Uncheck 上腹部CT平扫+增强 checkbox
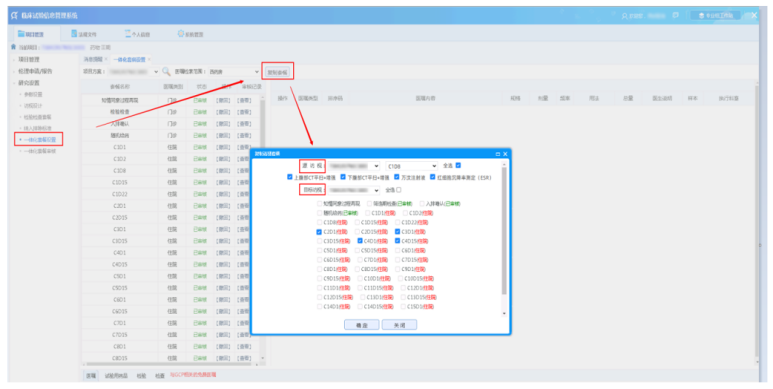 tap(289, 177)
